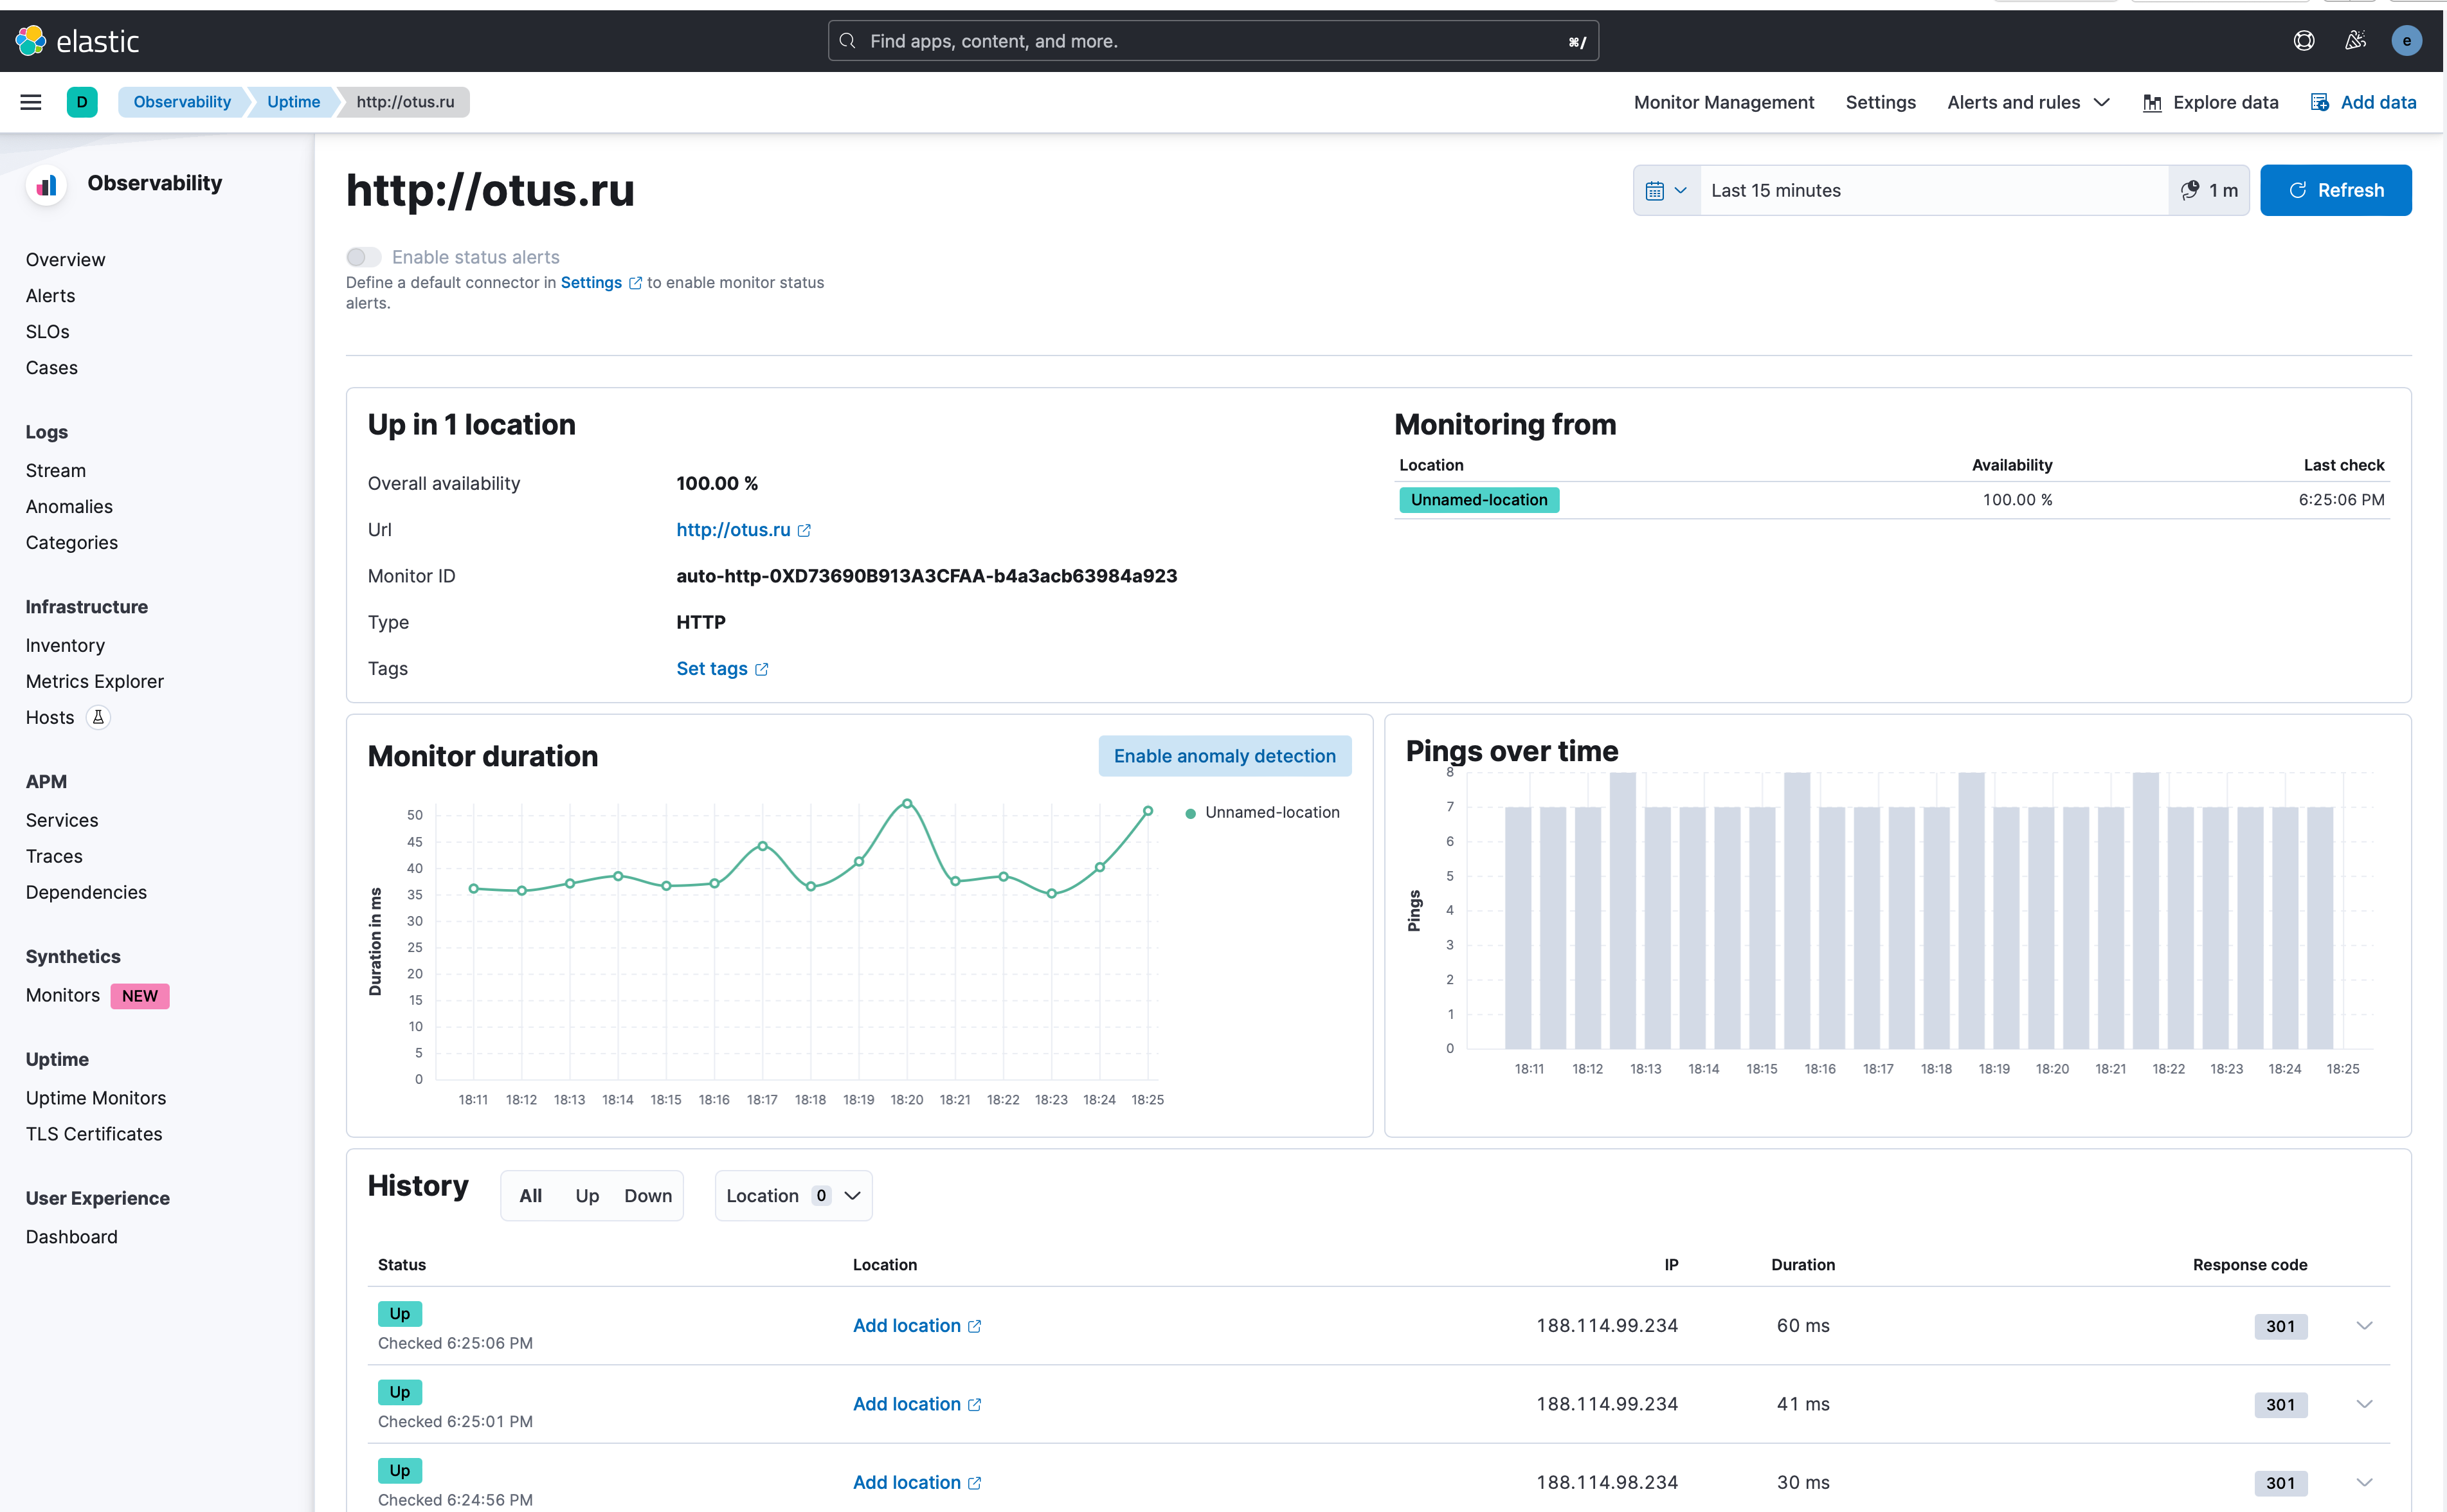Open SLOs in the sidebar
2447x1512 pixels.
tap(47, 332)
